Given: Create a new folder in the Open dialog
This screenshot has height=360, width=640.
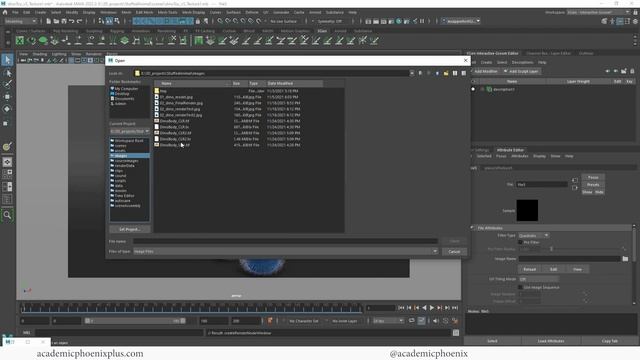Looking at the screenshot, I should [x=446, y=73].
